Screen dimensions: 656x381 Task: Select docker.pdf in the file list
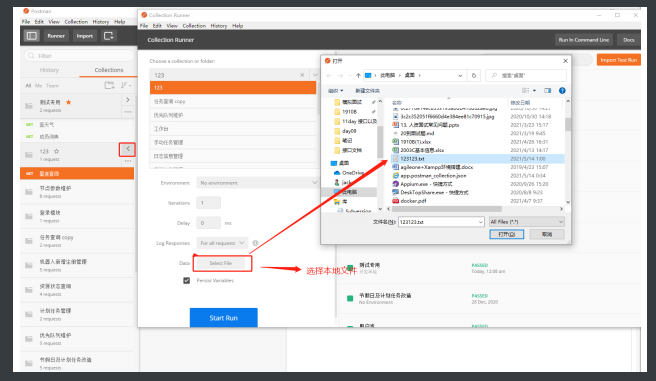click(413, 201)
